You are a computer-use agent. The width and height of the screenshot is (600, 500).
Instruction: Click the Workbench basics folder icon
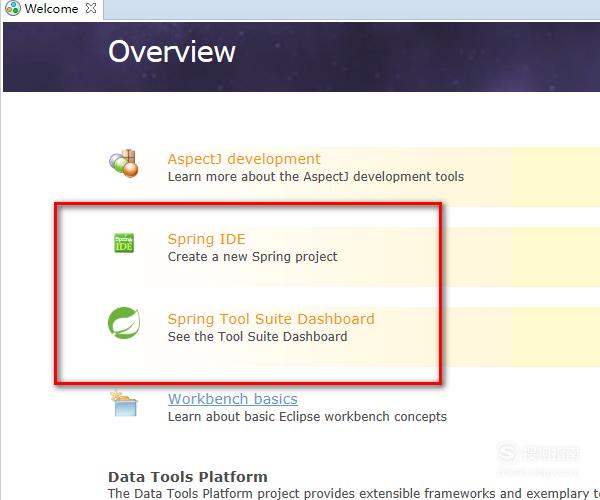click(x=124, y=403)
